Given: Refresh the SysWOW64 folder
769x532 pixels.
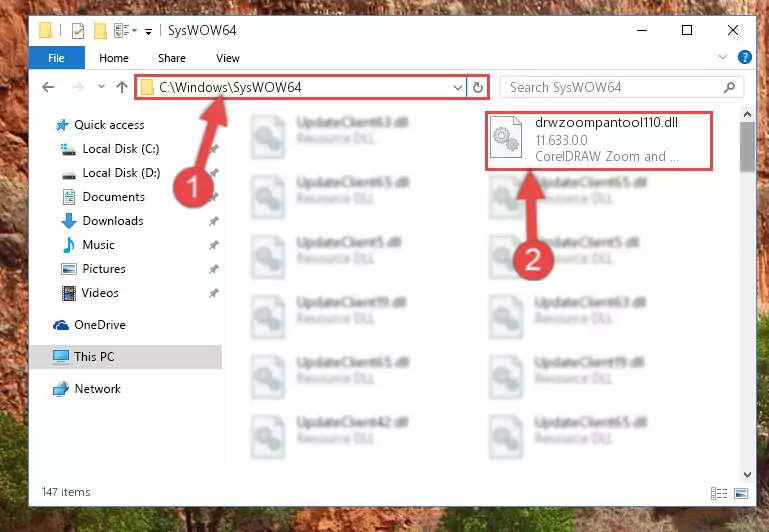Looking at the screenshot, I should pos(478,88).
